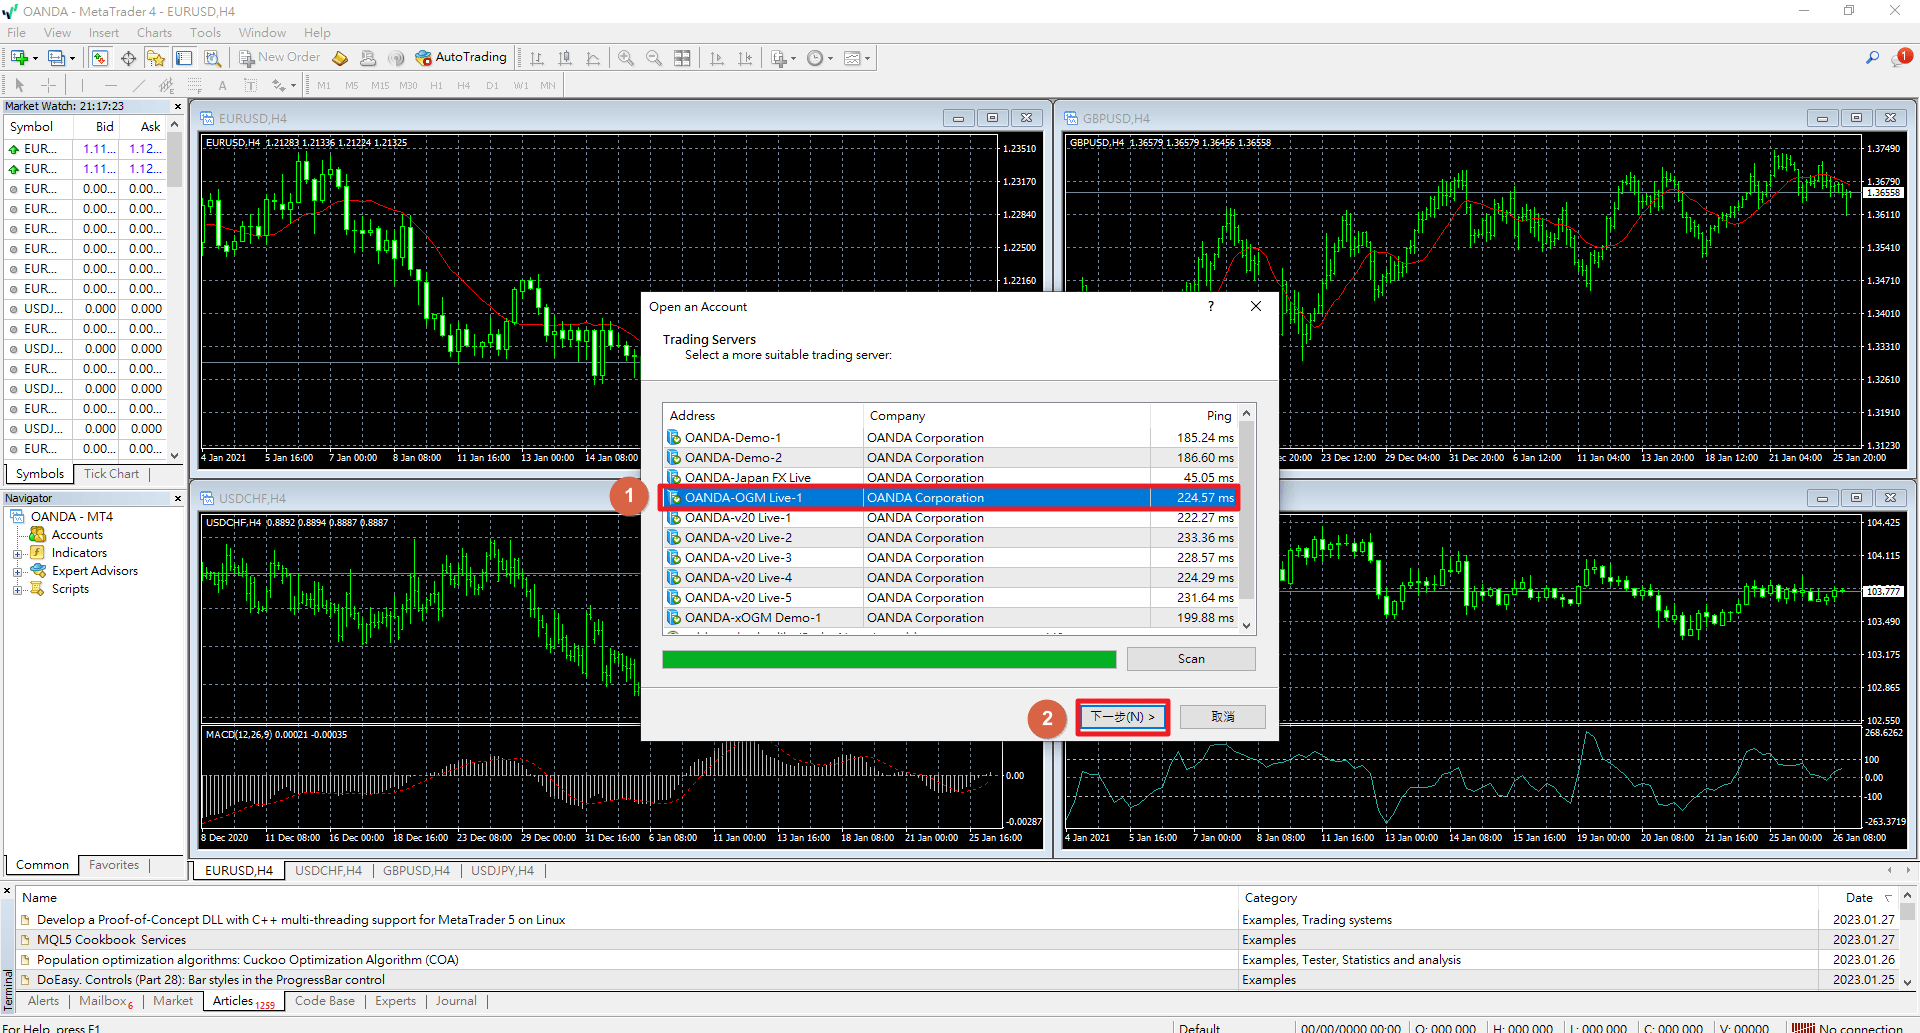Open the Market tab in Terminal
1920x1033 pixels.
click(x=173, y=1001)
